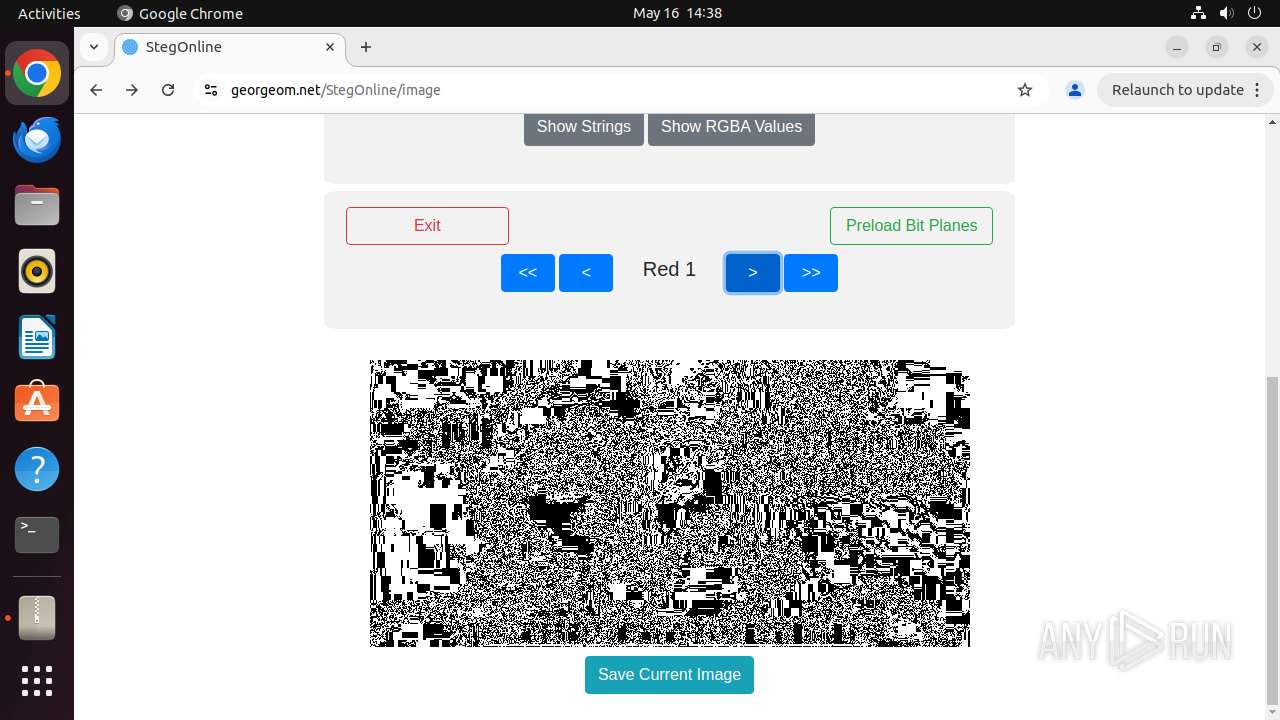Launch Thunderbird mail from the dock
1280x720 pixels.
(x=37, y=140)
